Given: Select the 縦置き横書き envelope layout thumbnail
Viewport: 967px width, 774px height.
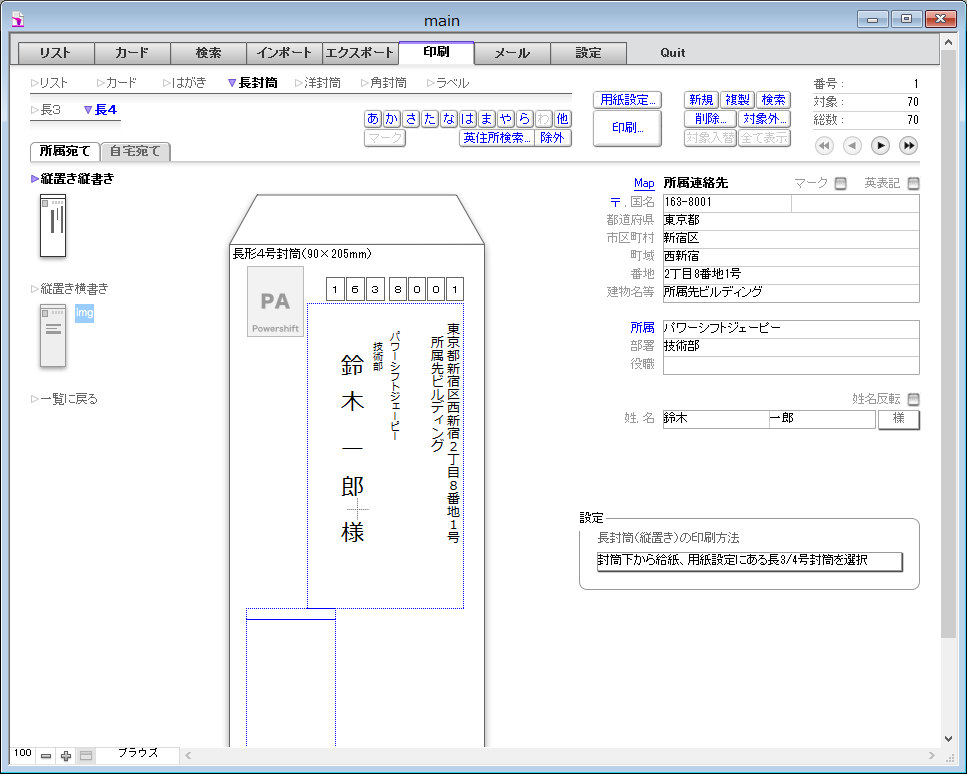Looking at the screenshot, I should [52, 335].
